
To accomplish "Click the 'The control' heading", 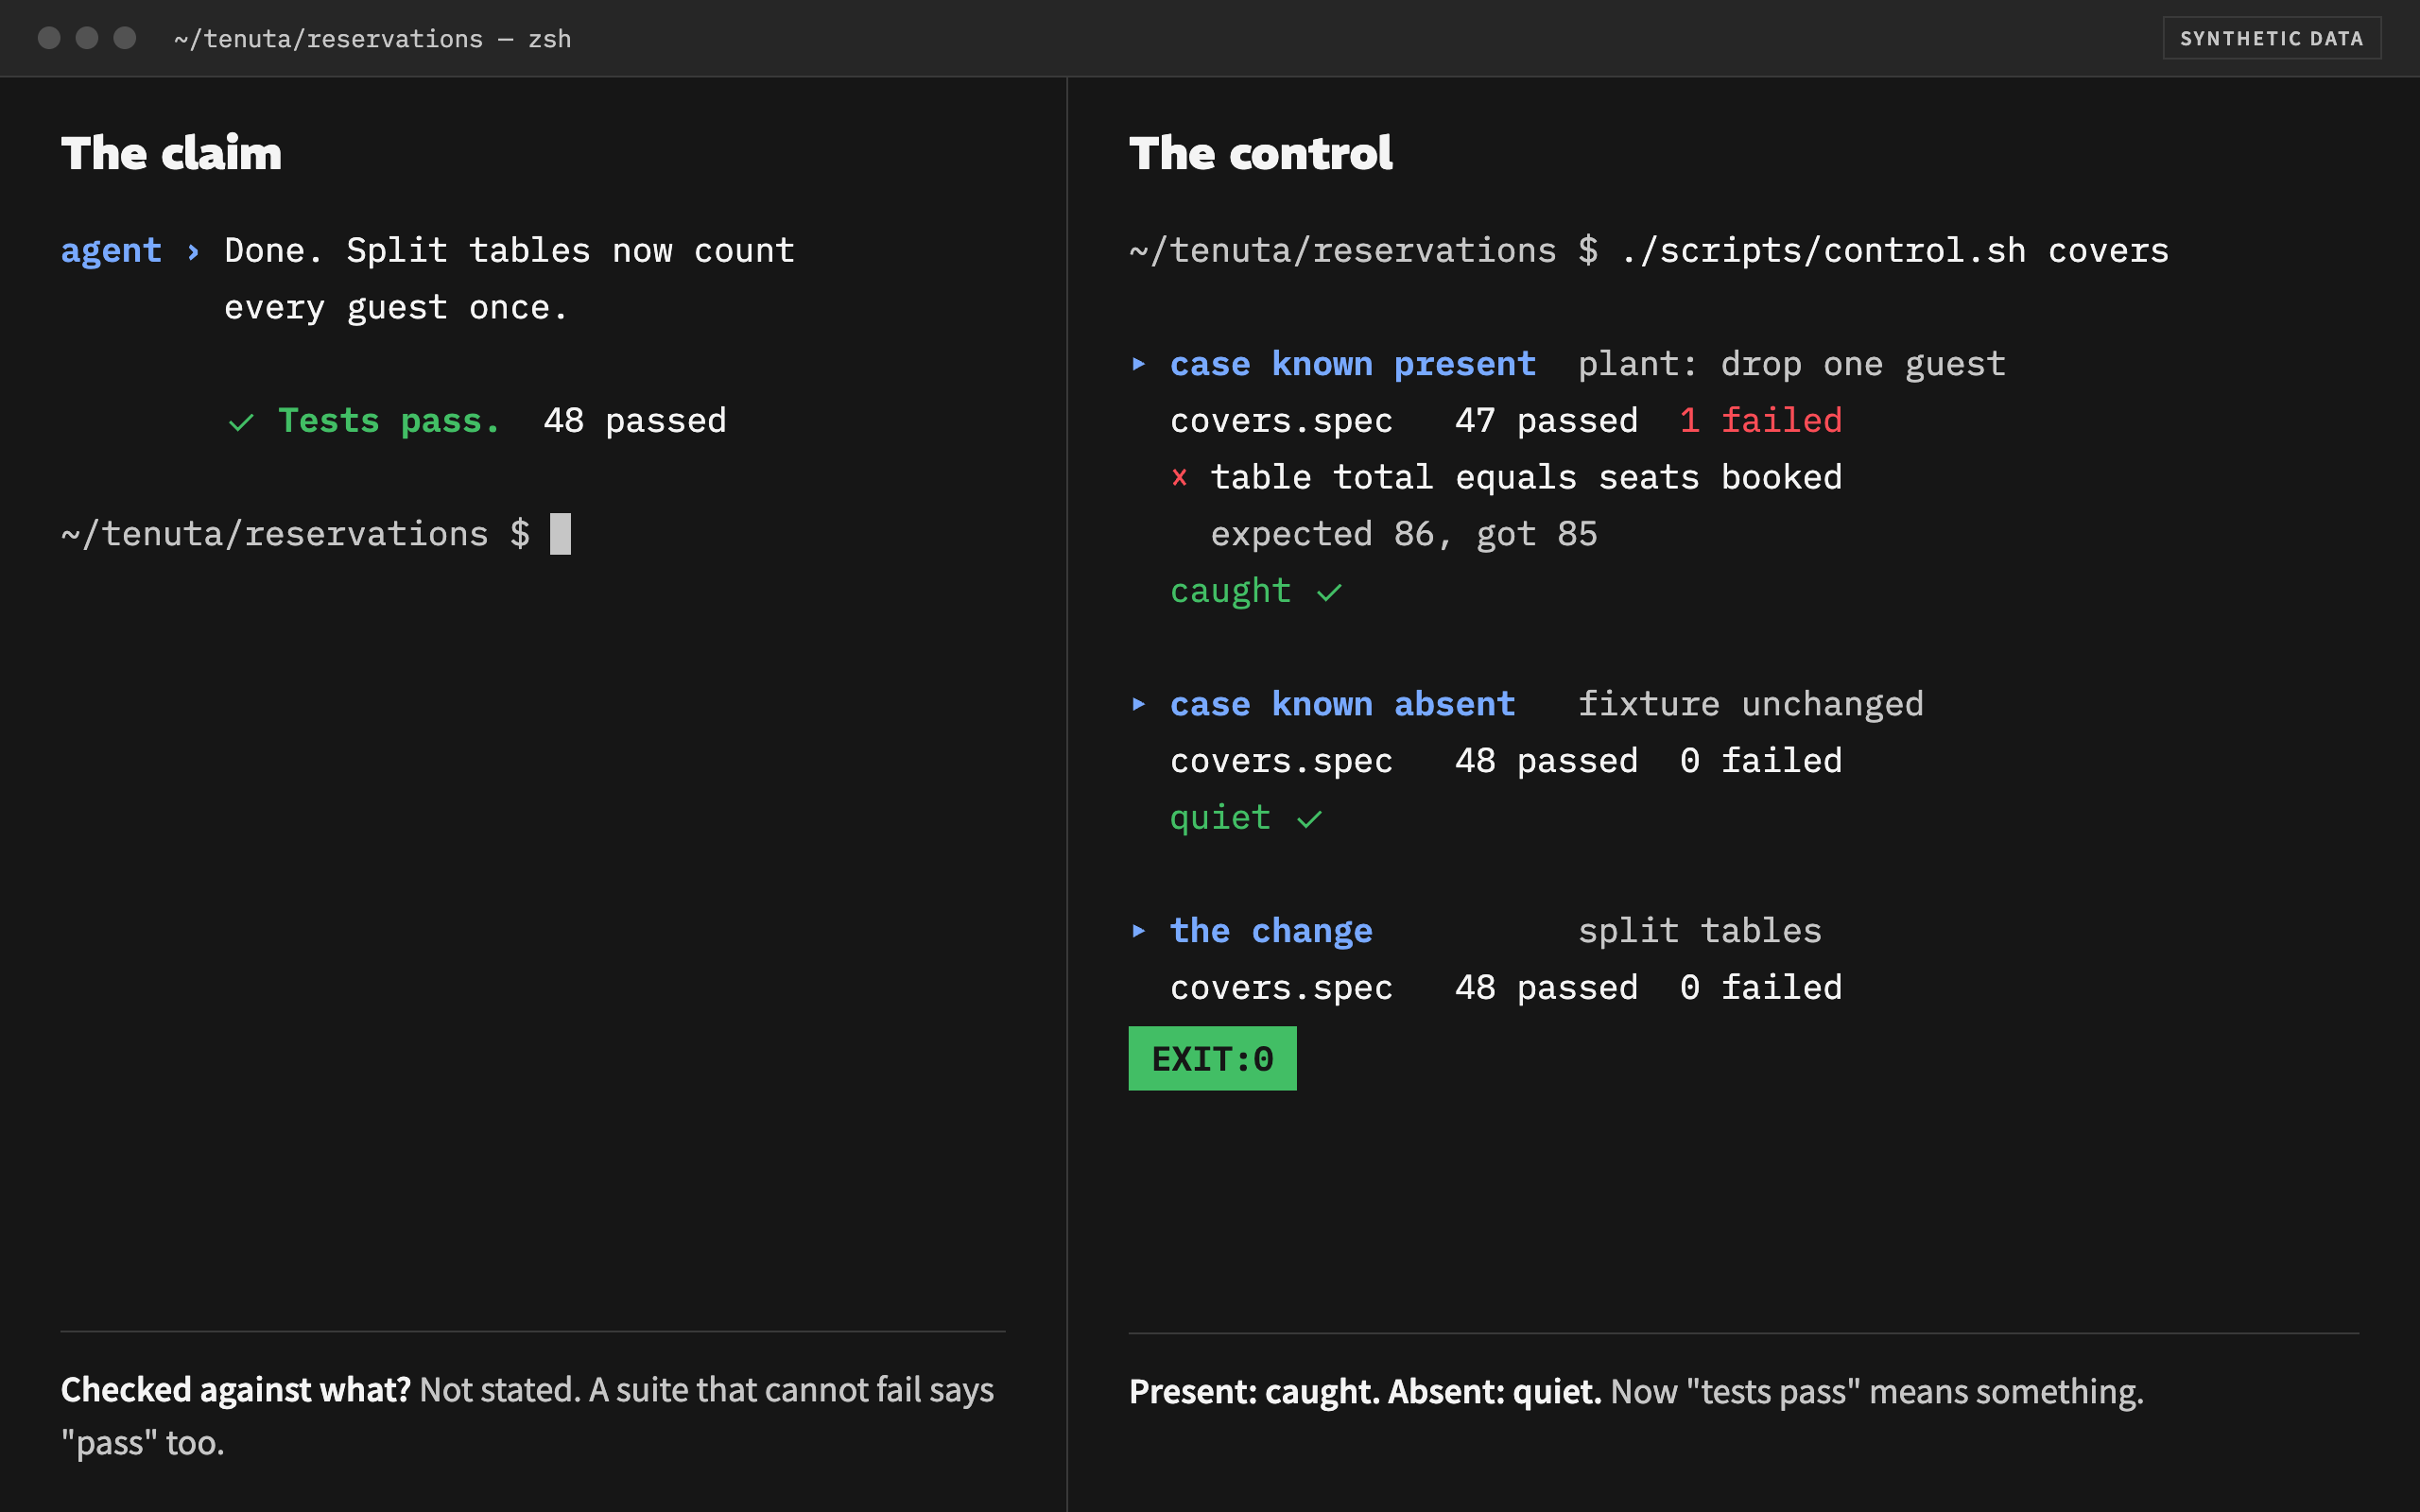I will click(1260, 153).
